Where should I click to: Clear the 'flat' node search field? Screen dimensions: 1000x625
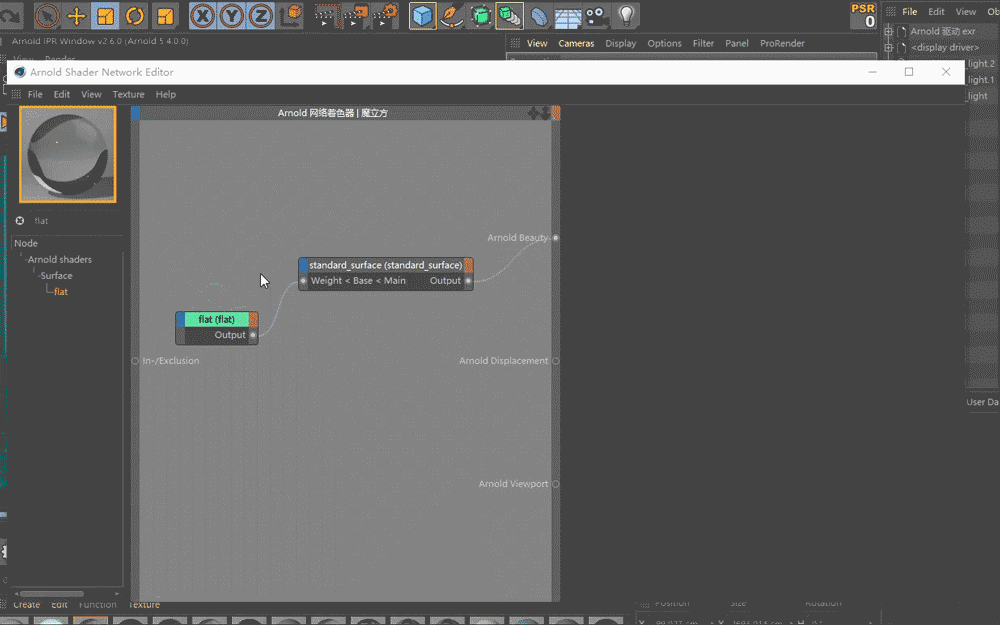click(20, 221)
